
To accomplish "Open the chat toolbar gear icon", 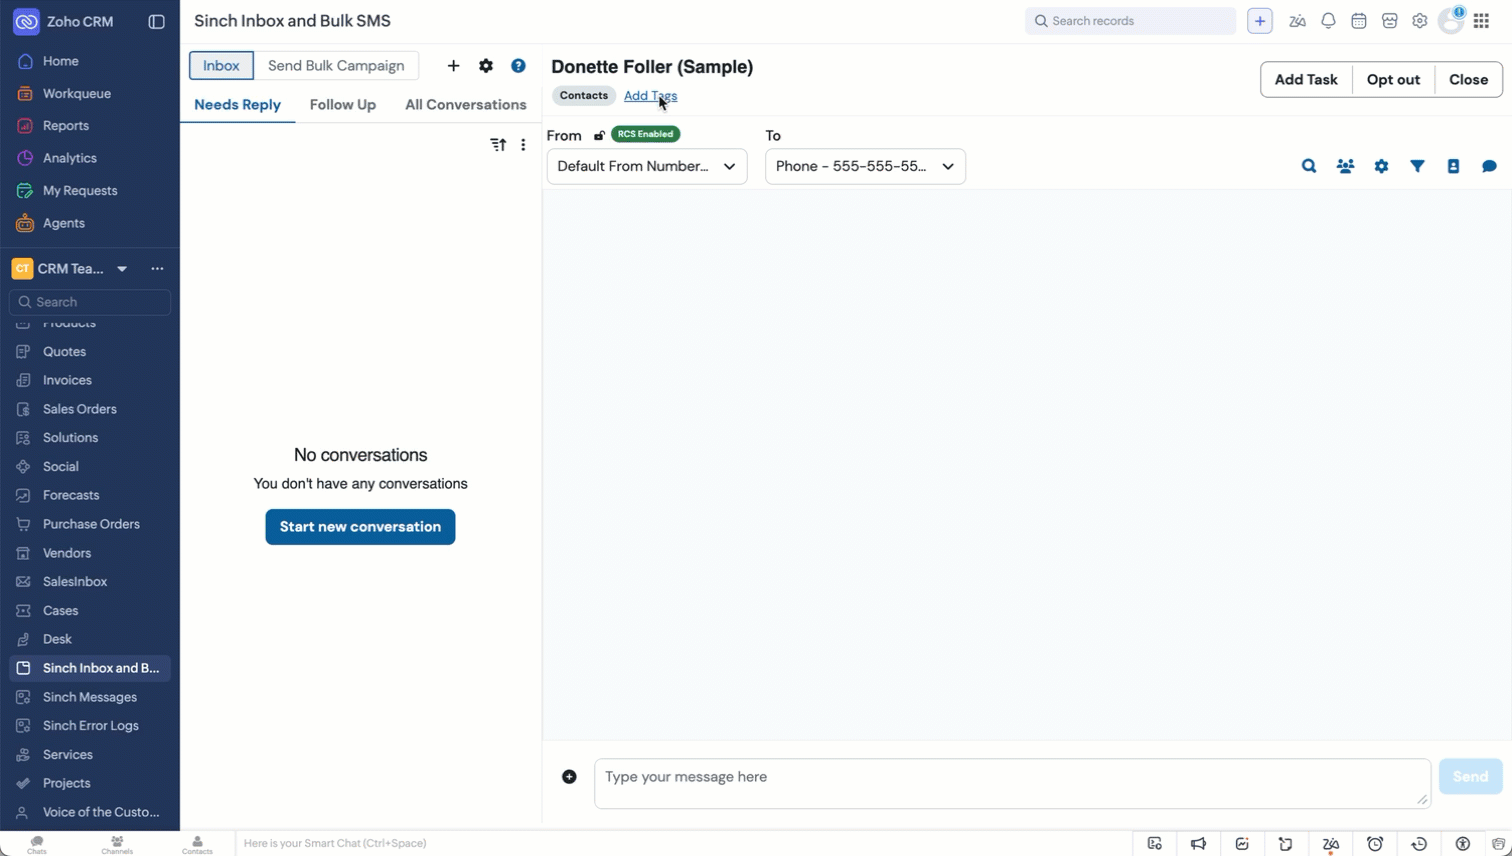I will [x=1381, y=166].
